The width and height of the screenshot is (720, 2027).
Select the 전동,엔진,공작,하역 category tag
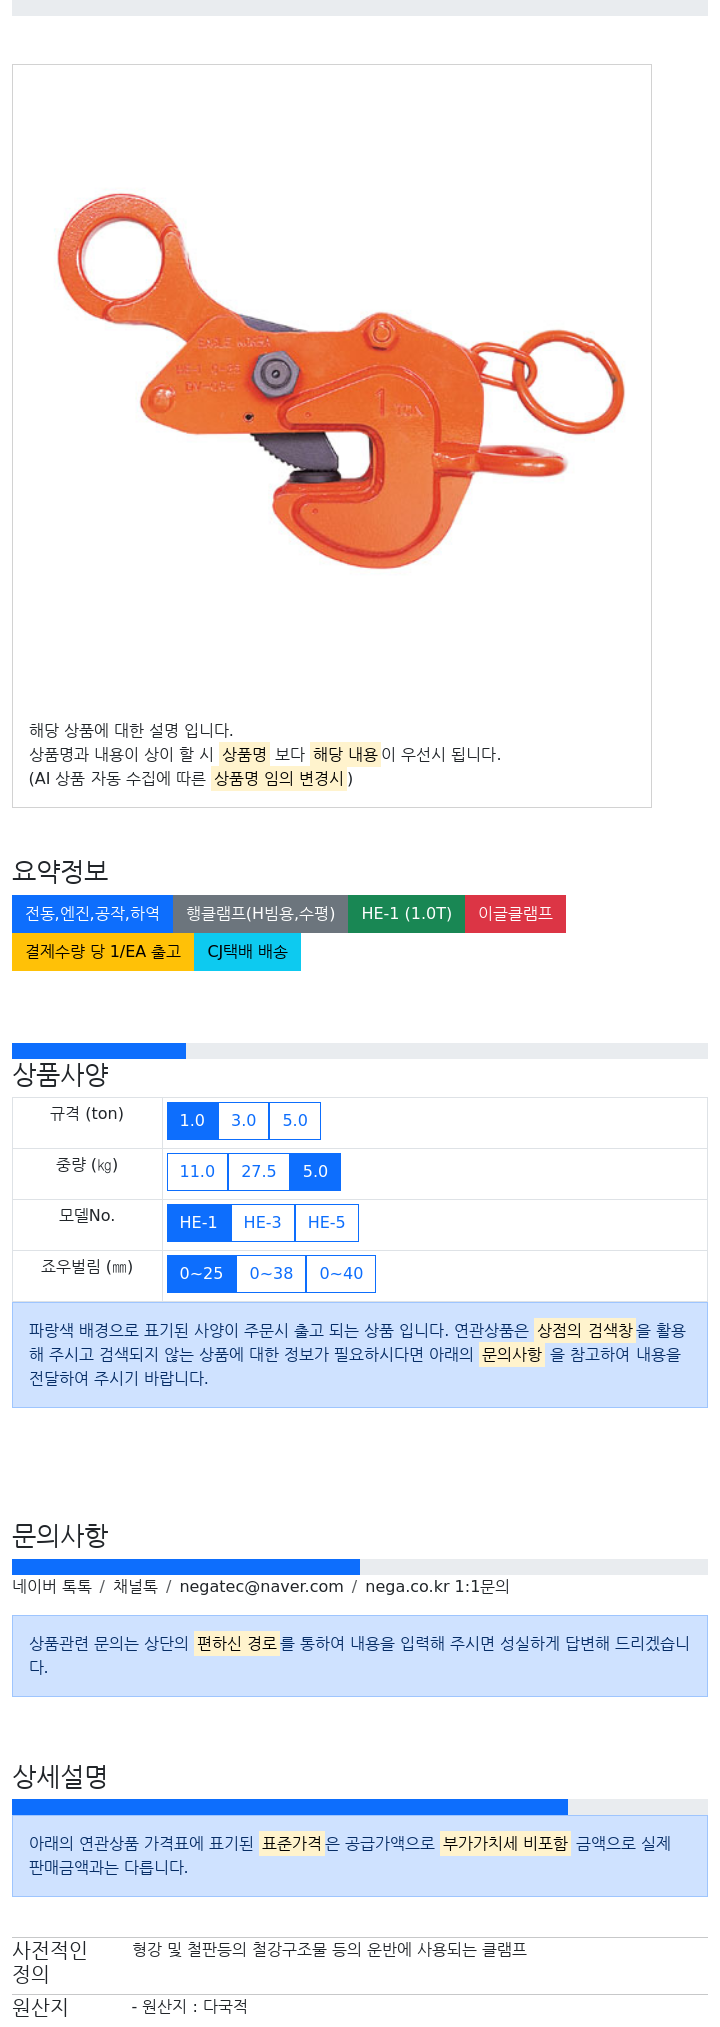[92, 914]
